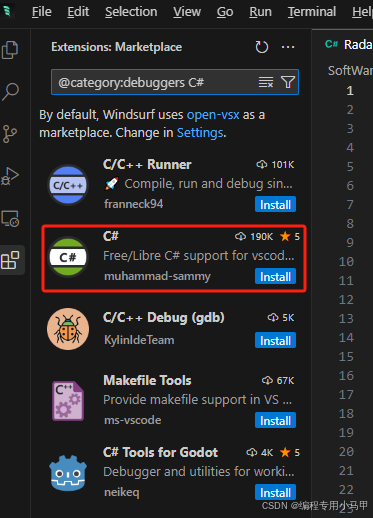This screenshot has width=373, height=518.
Task: Focus the extensions search input field
Action: coord(155,82)
